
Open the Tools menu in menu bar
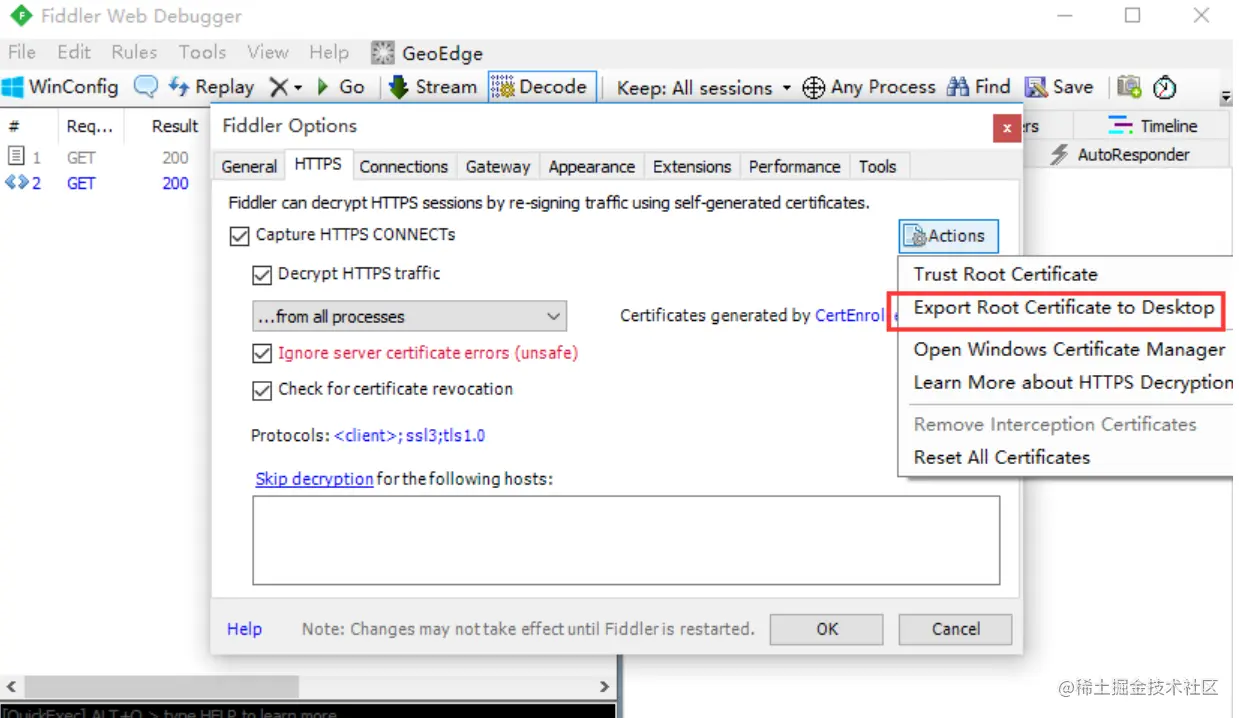pyautogui.click(x=202, y=52)
